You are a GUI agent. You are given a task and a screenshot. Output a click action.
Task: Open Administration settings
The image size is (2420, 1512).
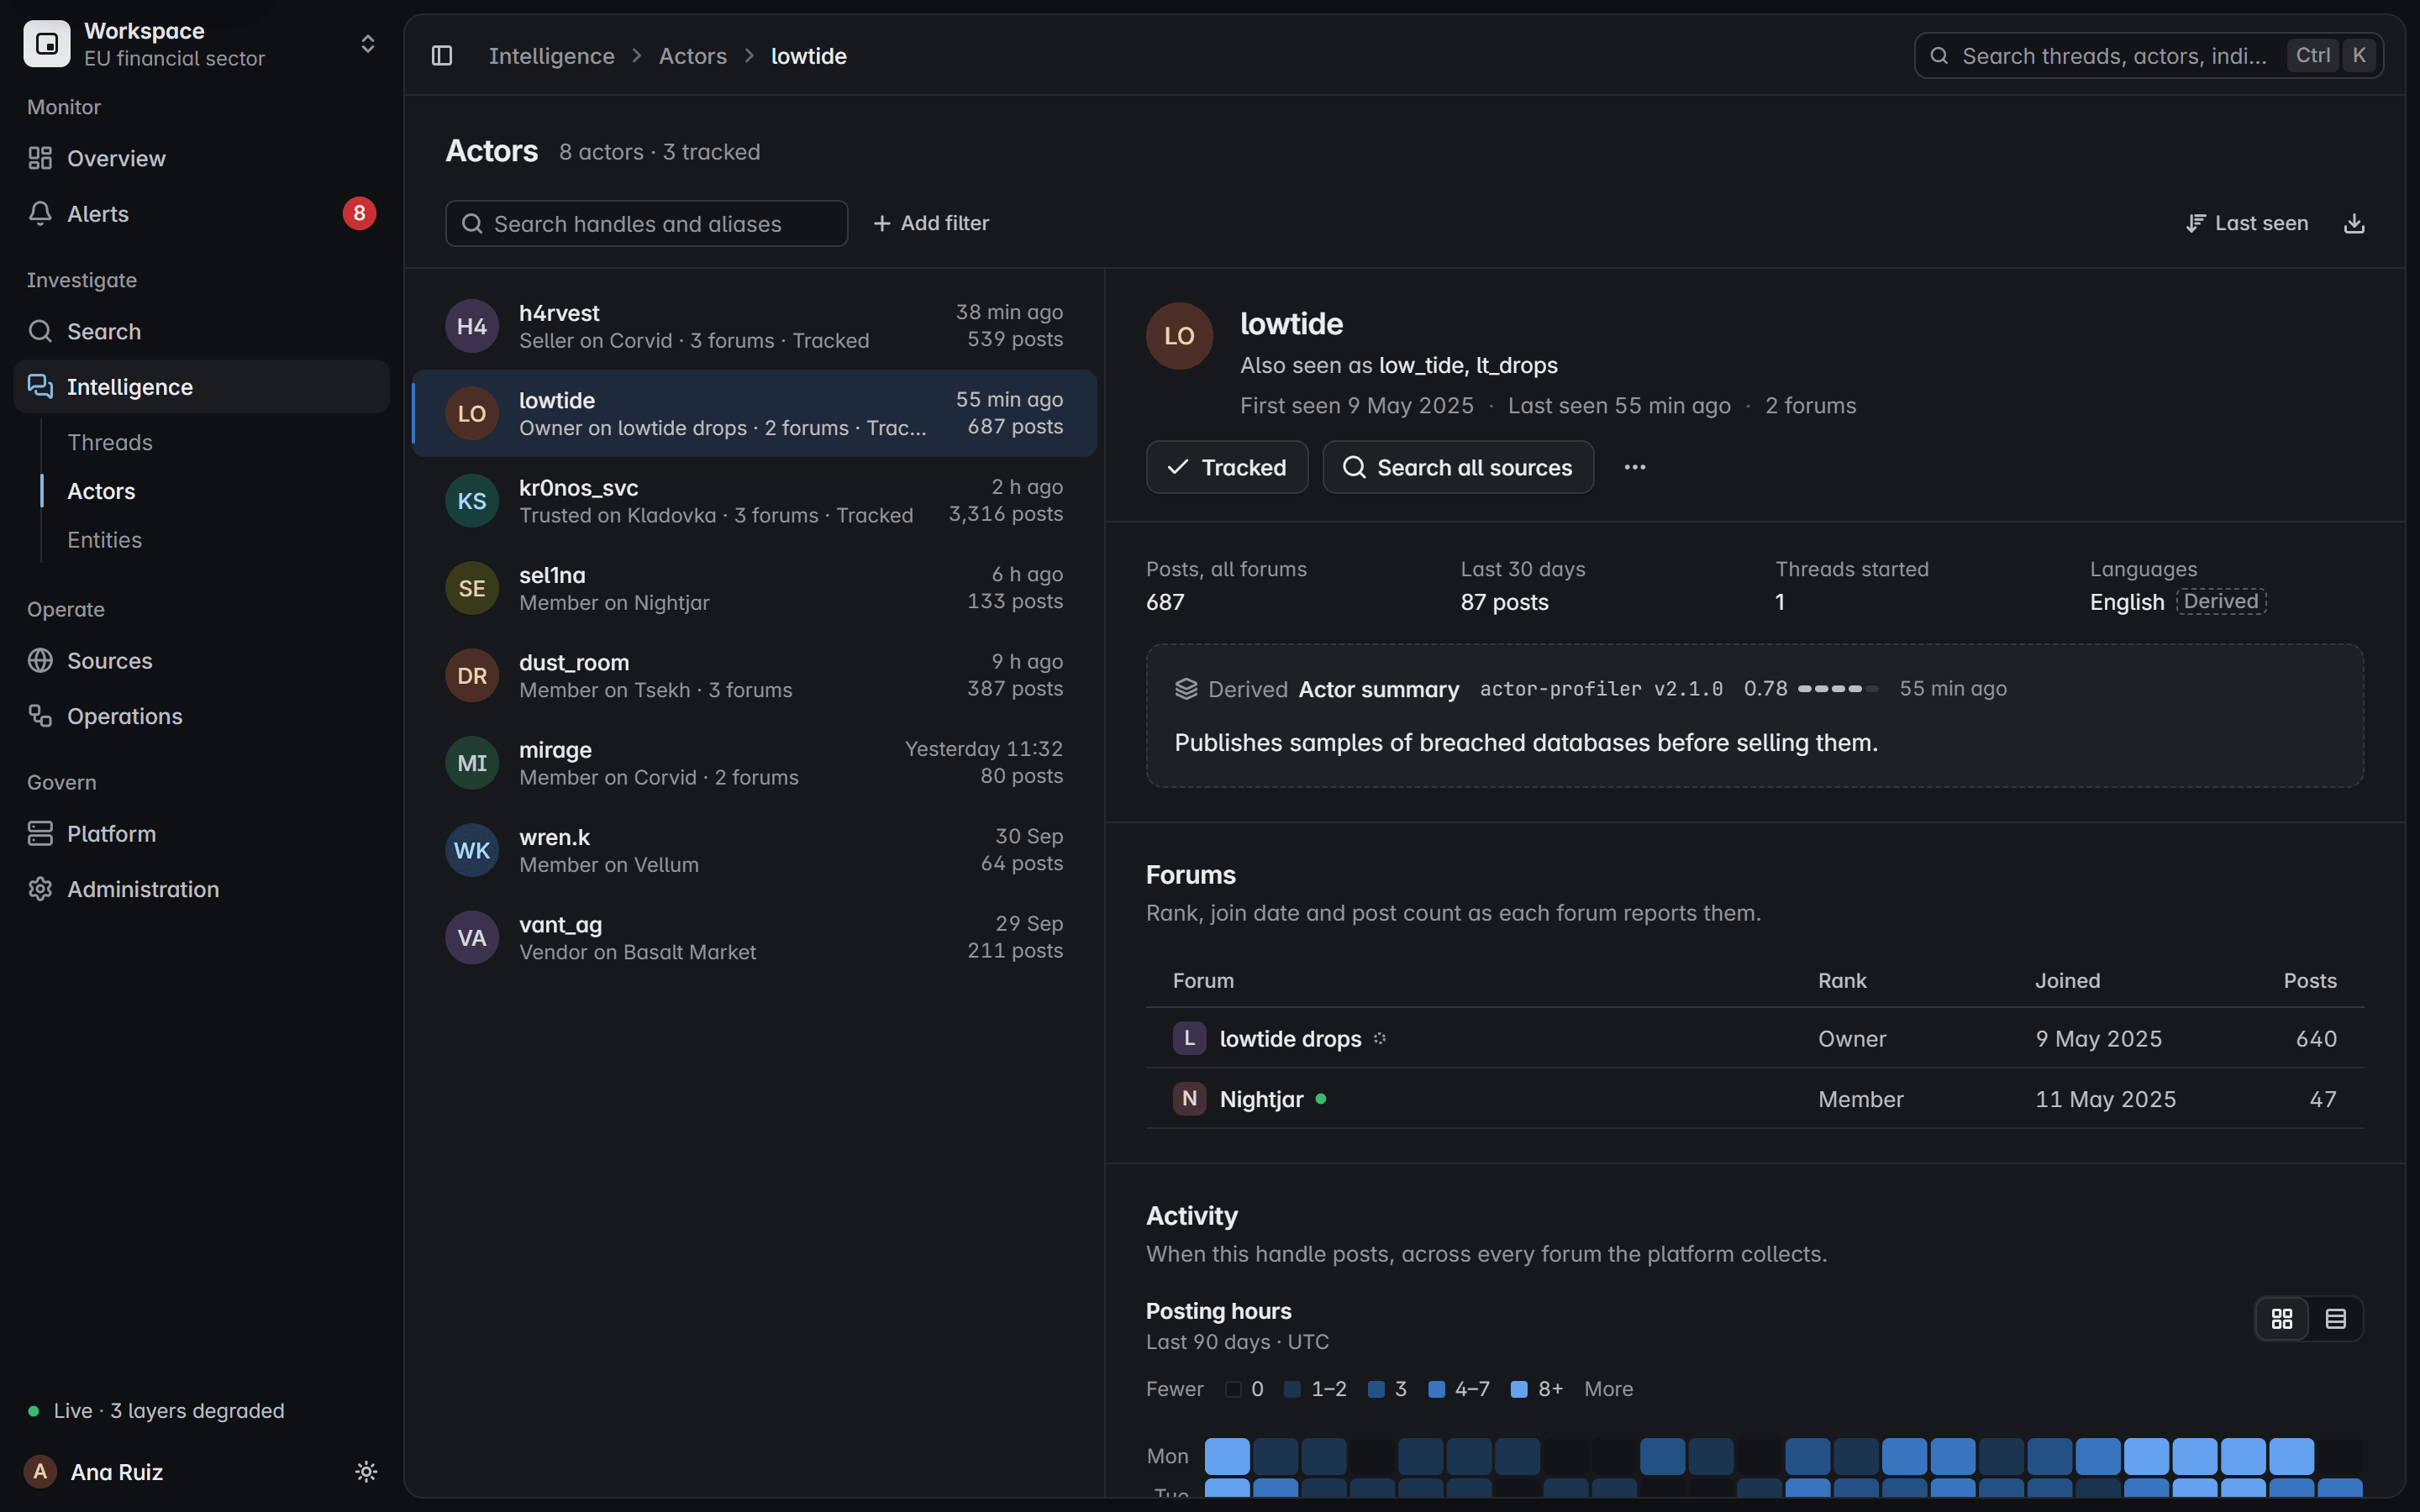(x=201, y=889)
